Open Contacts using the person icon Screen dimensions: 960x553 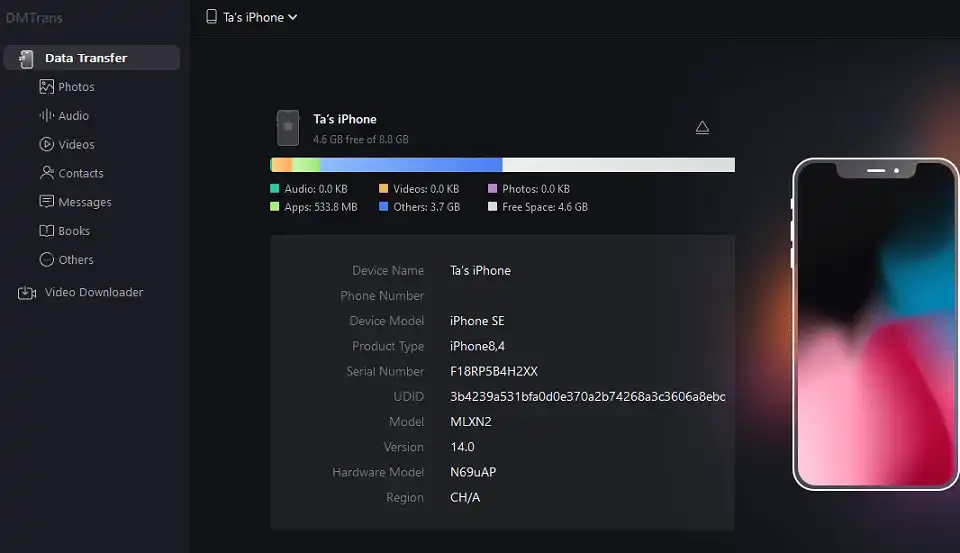pyautogui.click(x=46, y=173)
